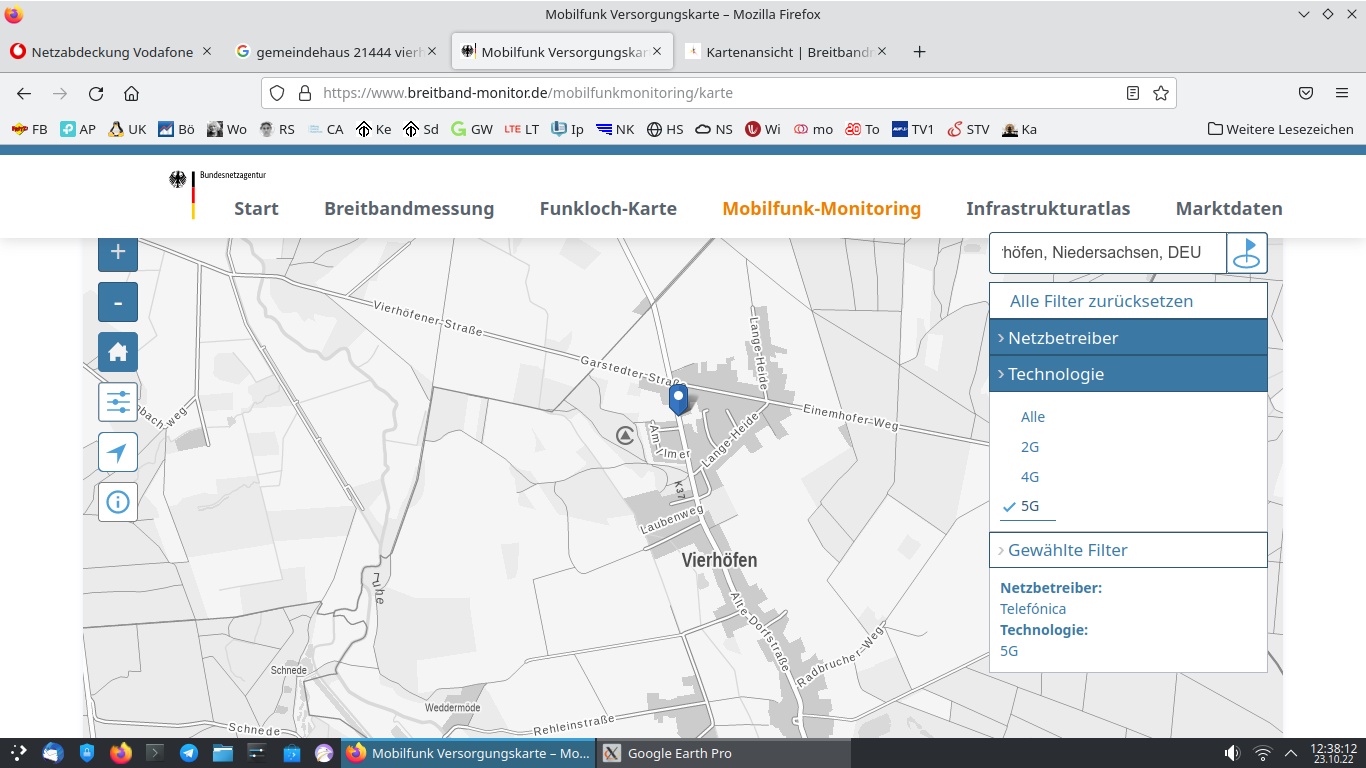Expand the Netzbetreiber filter section
The image size is (1366, 768).
tap(1128, 338)
